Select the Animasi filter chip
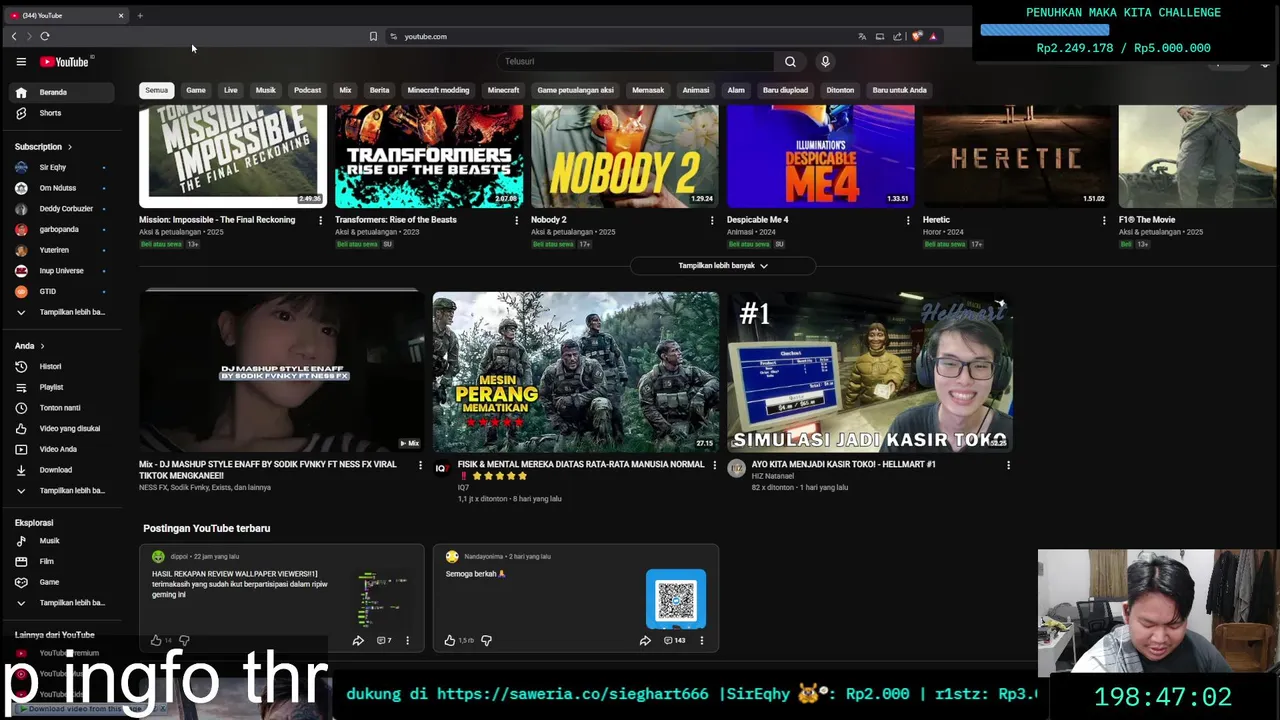The height and width of the screenshot is (720, 1280). [696, 90]
